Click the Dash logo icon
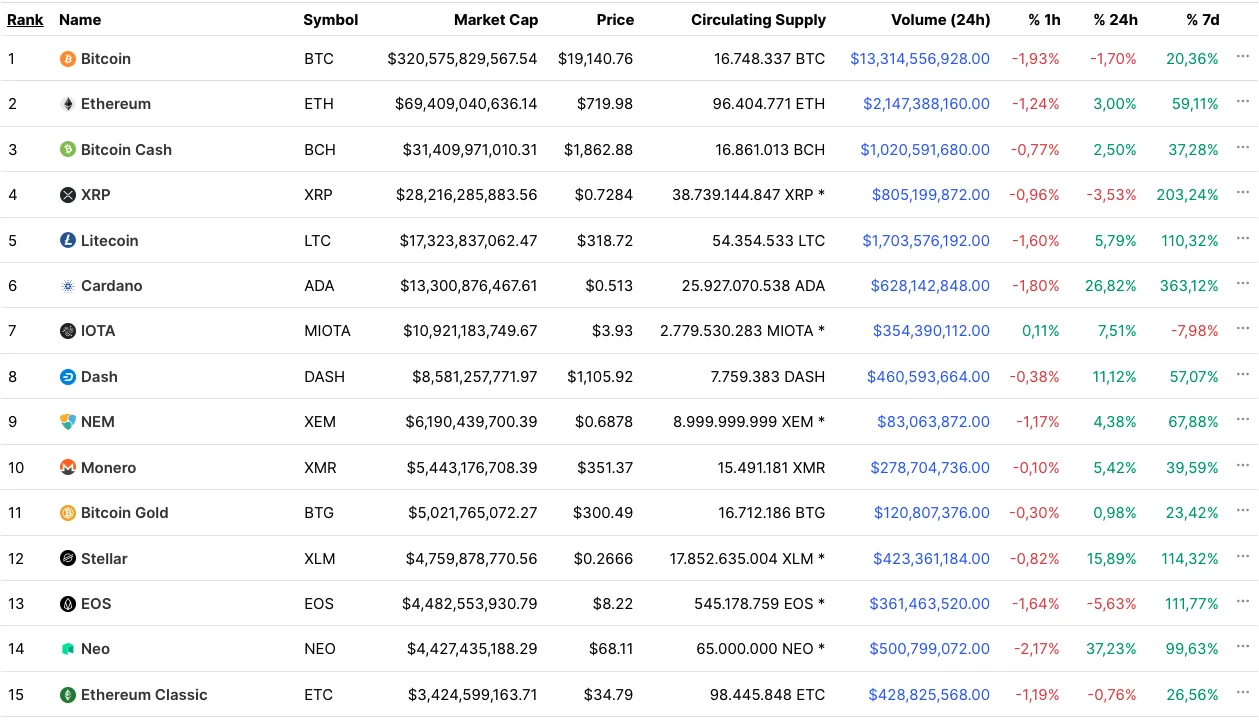The image size is (1259, 722). [x=68, y=377]
